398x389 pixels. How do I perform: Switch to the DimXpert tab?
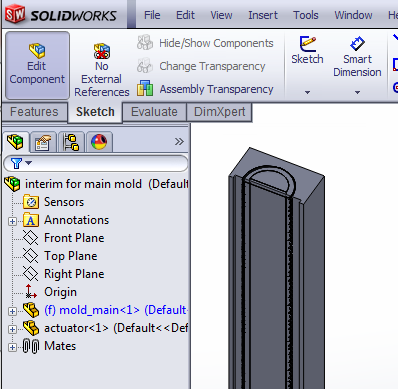(219, 112)
